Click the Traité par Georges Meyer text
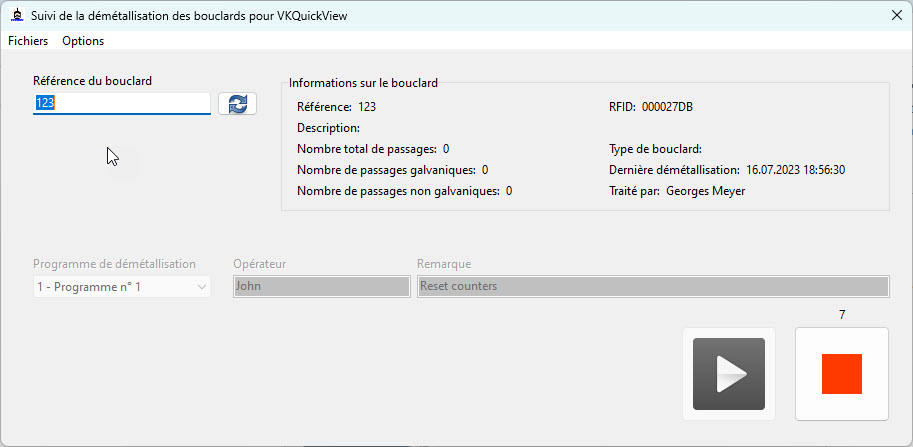Screen dimensions: 913x447 point(705,191)
